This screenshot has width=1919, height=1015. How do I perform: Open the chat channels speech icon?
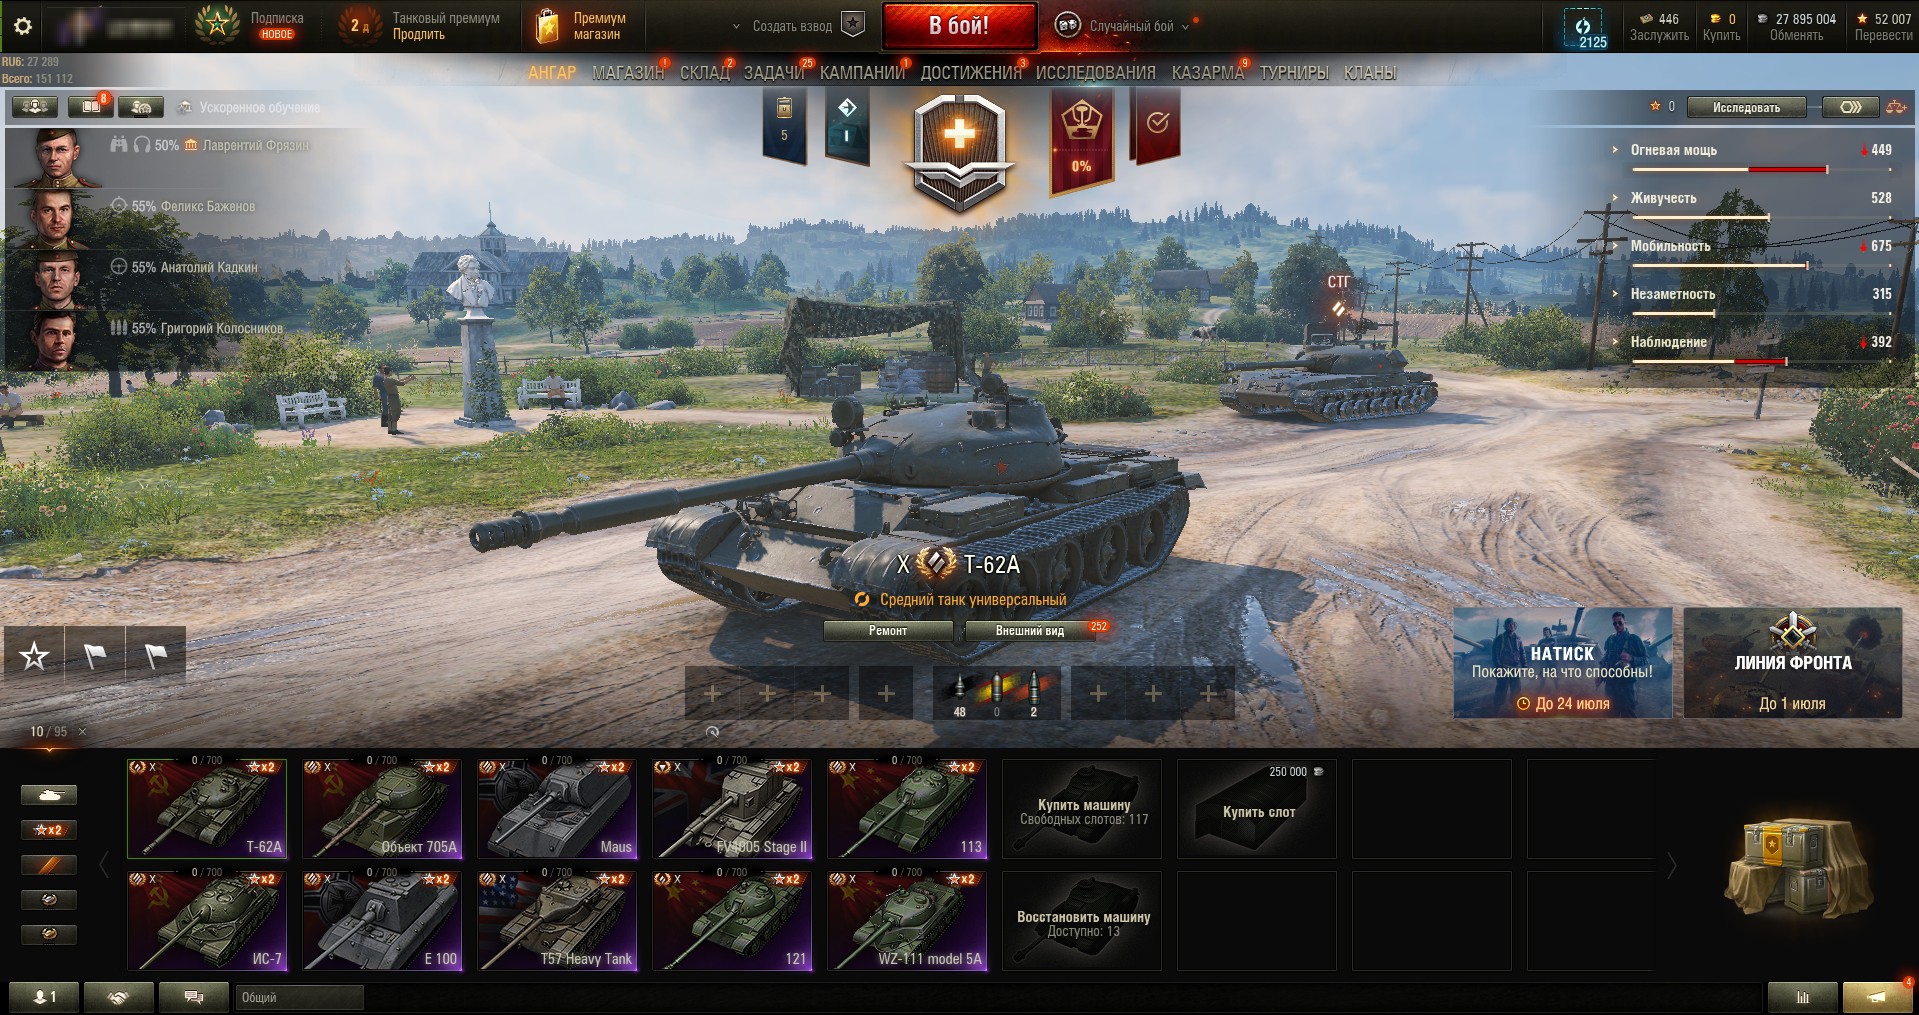click(x=194, y=997)
